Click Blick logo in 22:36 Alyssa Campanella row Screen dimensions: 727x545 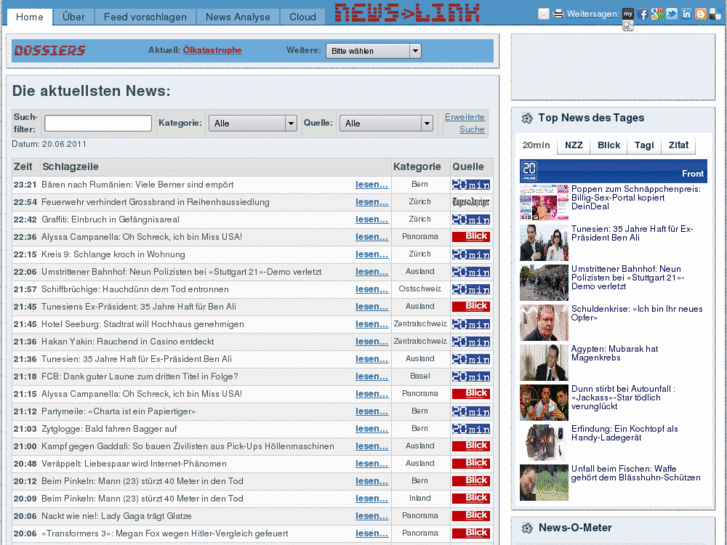tap(471, 237)
